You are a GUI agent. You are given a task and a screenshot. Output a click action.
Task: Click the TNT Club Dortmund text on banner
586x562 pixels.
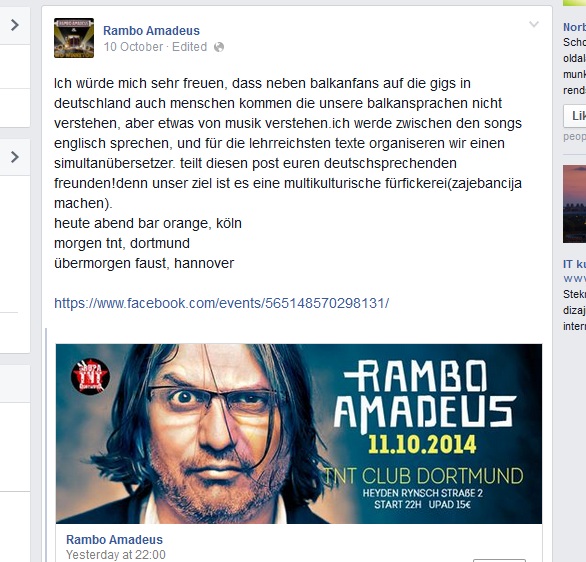423,476
